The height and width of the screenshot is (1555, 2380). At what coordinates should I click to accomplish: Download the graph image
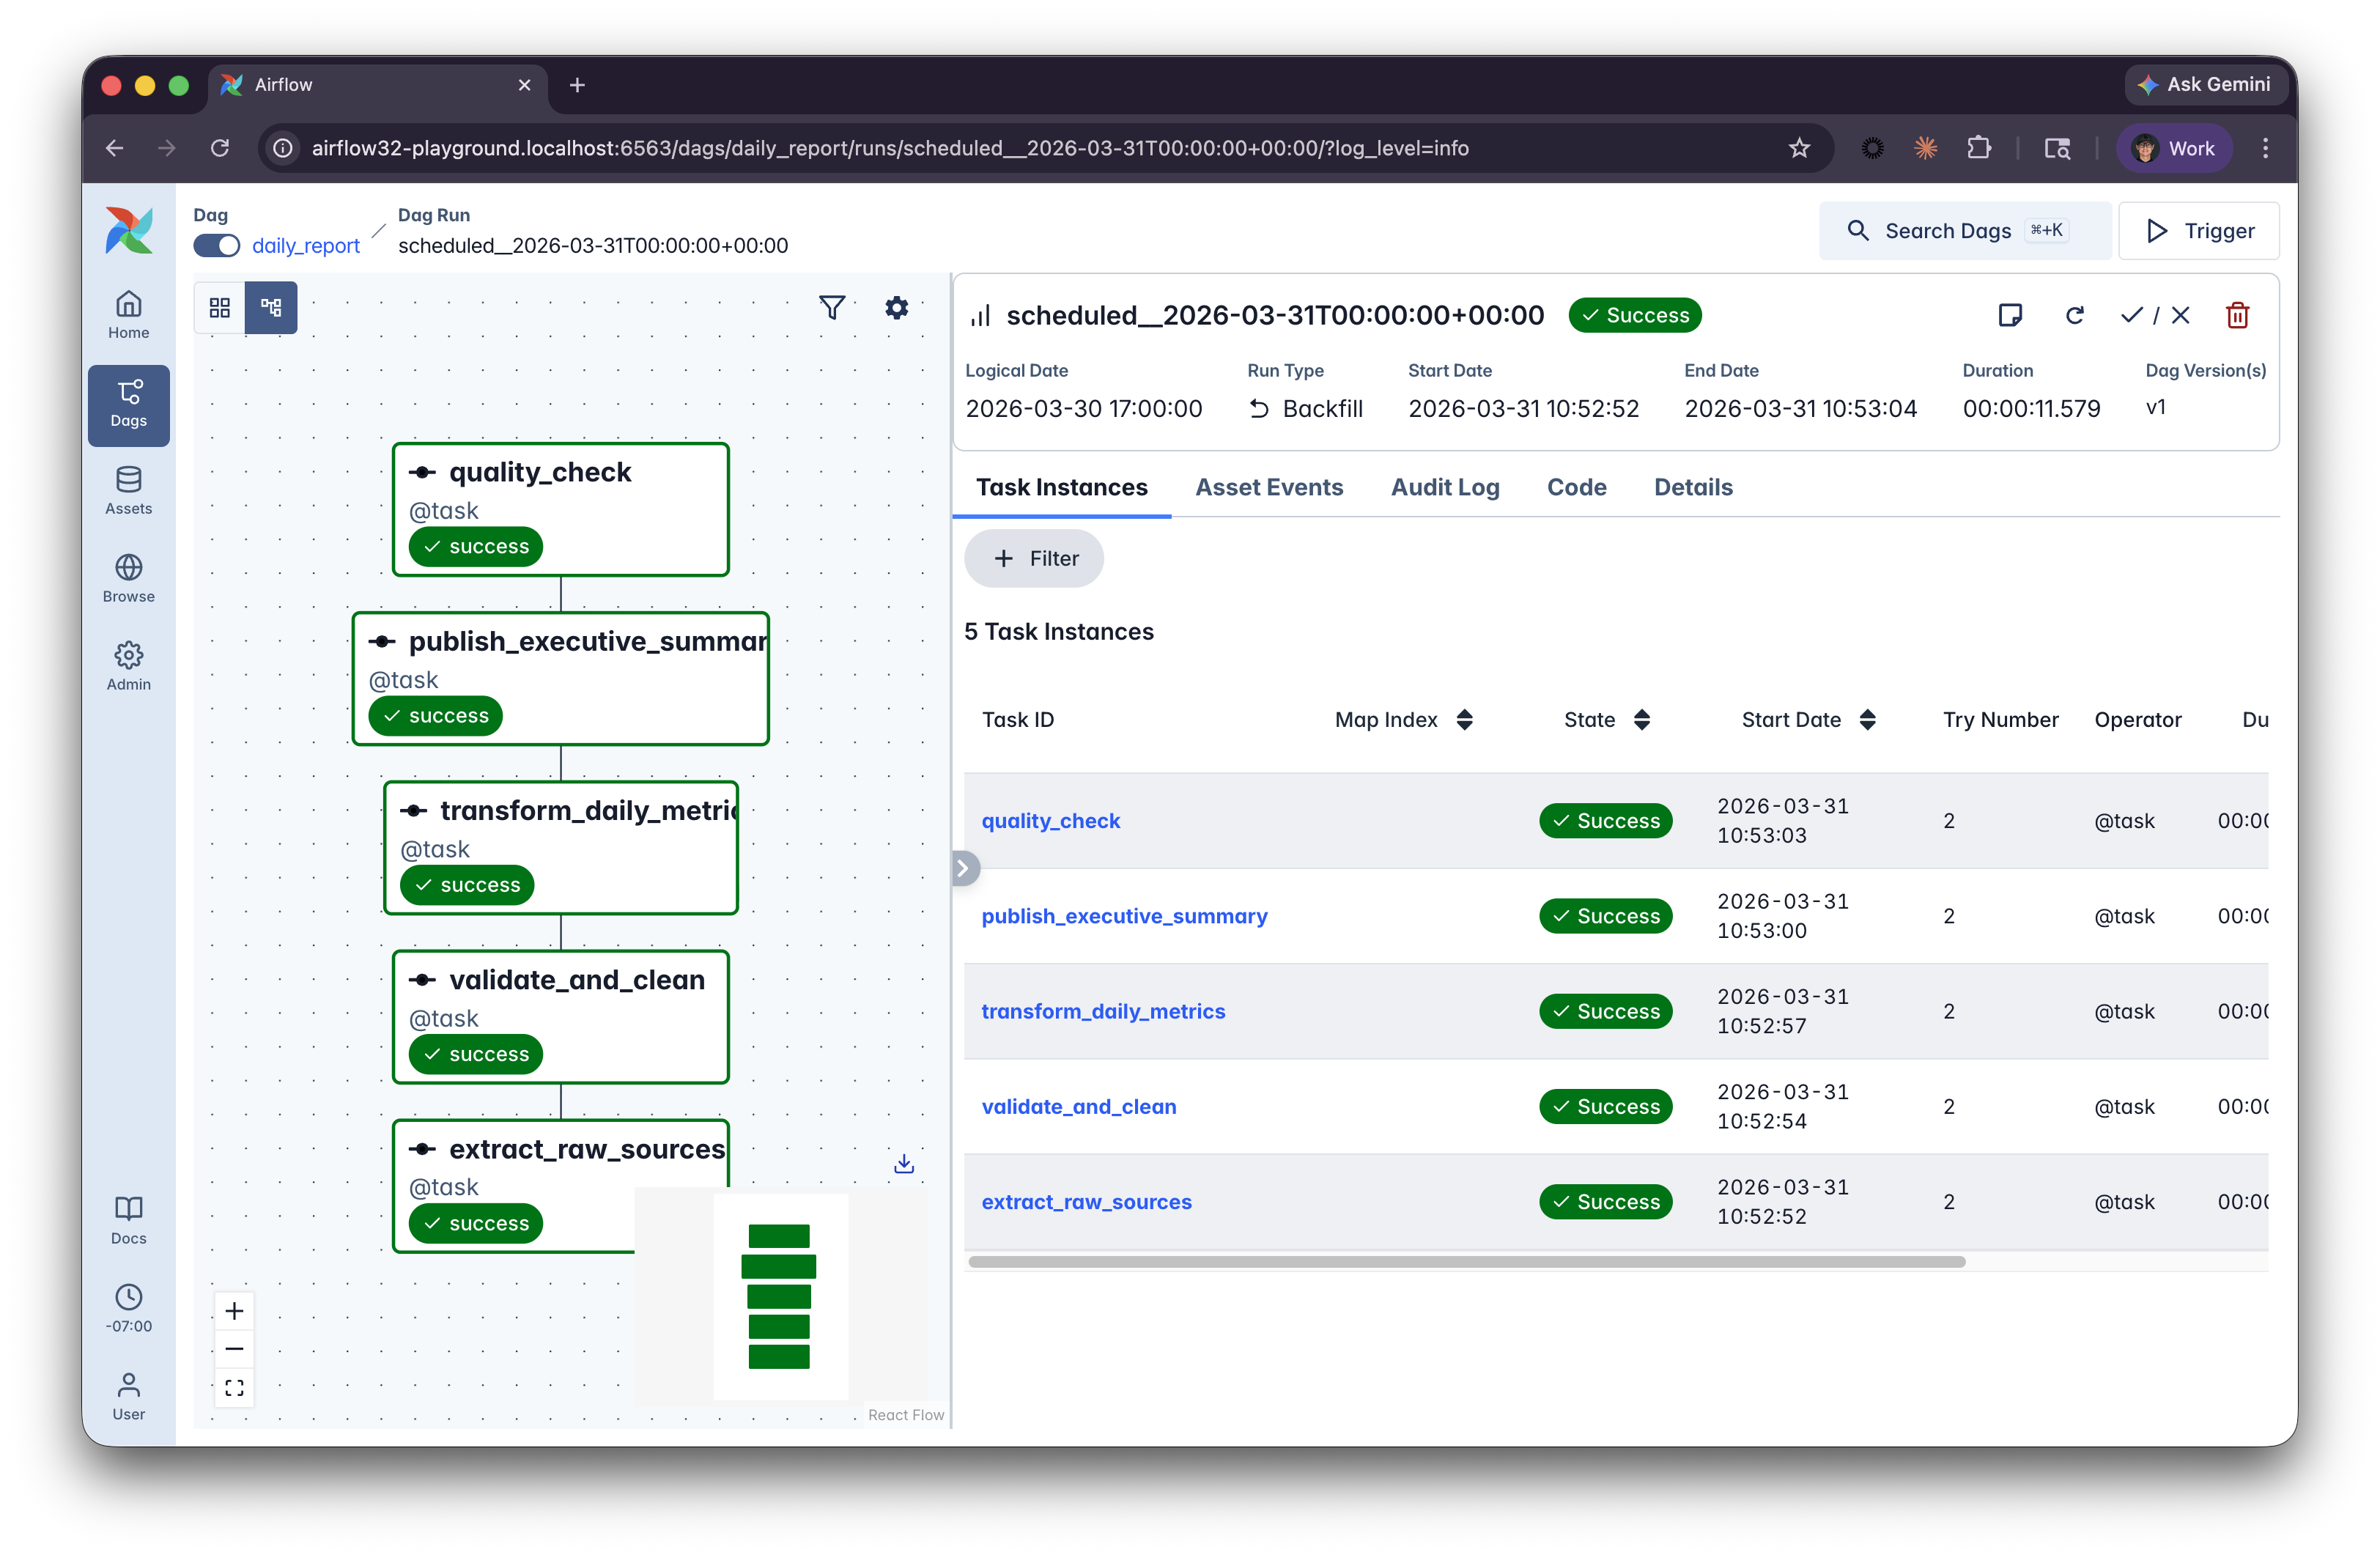click(904, 1164)
